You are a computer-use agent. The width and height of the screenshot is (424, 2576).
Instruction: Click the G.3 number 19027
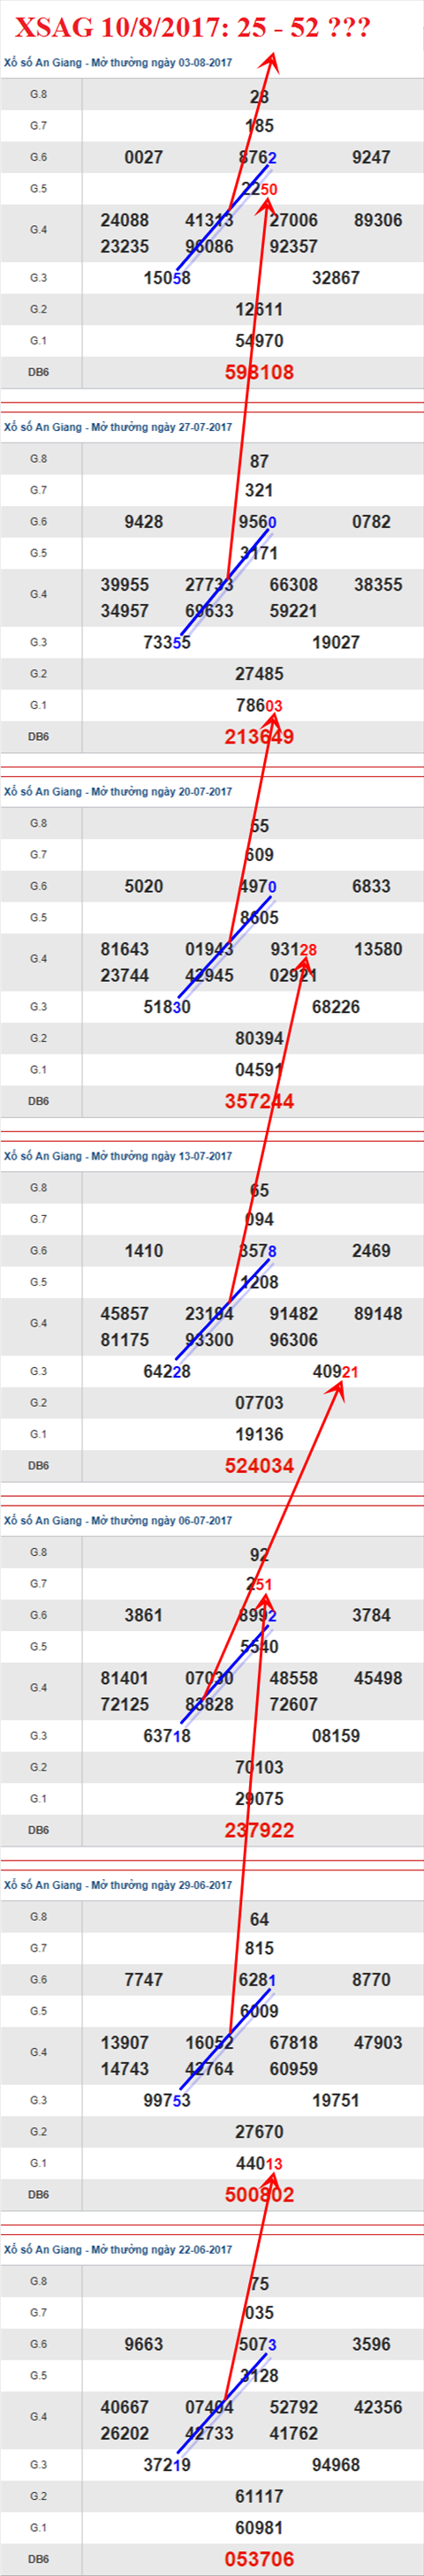(336, 643)
